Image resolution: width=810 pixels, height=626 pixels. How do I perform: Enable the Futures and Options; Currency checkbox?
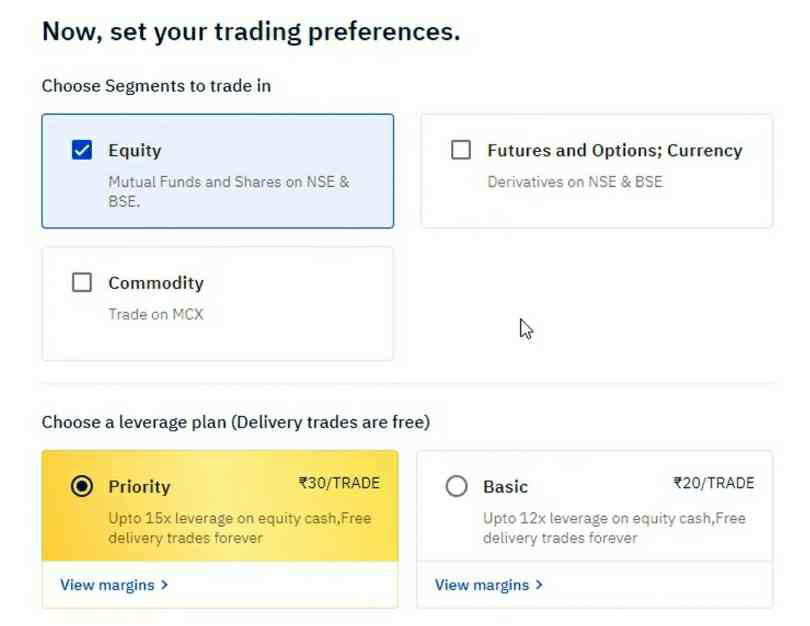tap(461, 150)
